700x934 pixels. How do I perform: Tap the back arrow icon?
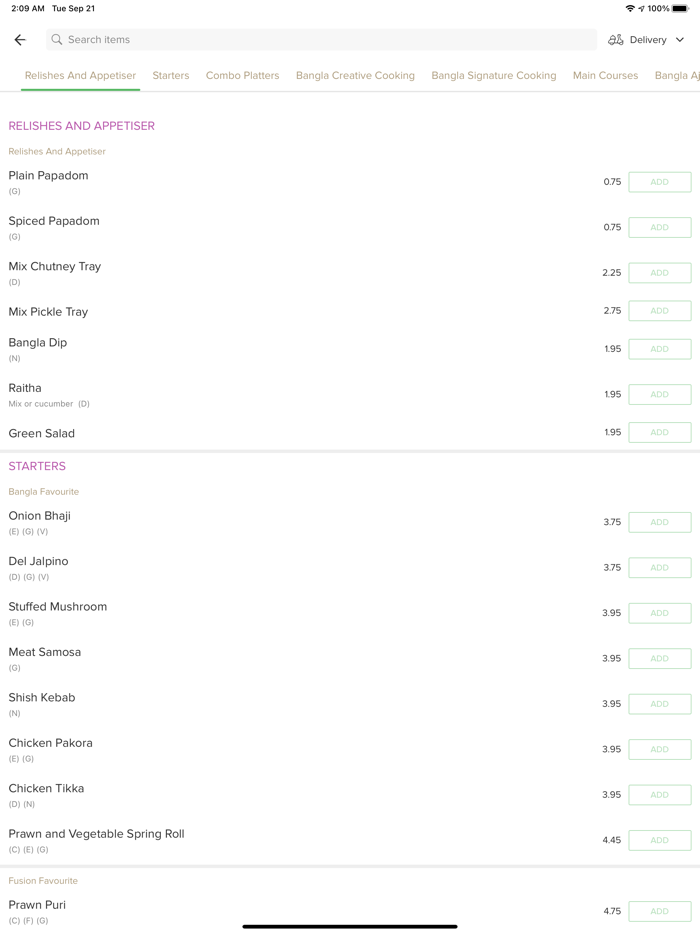(20, 40)
